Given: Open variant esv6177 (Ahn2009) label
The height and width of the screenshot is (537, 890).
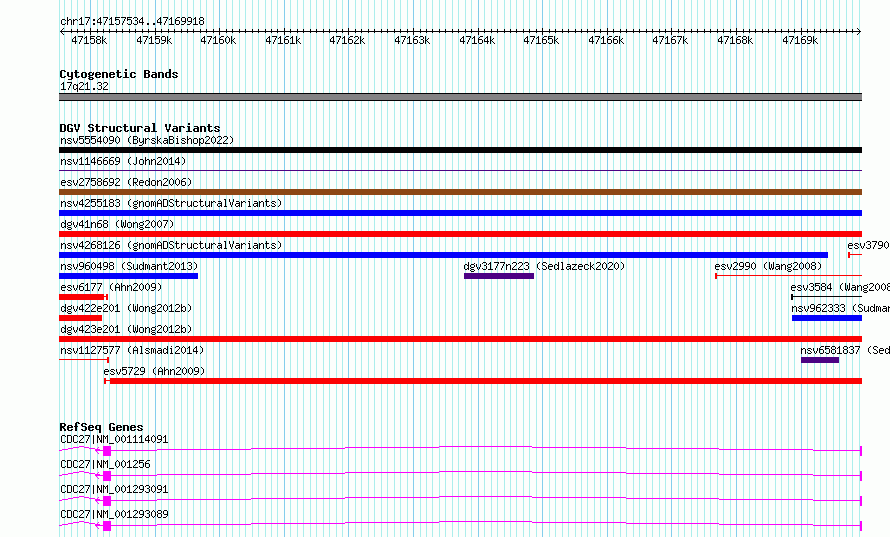Looking at the screenshot, I should click(x=111, y=287).
